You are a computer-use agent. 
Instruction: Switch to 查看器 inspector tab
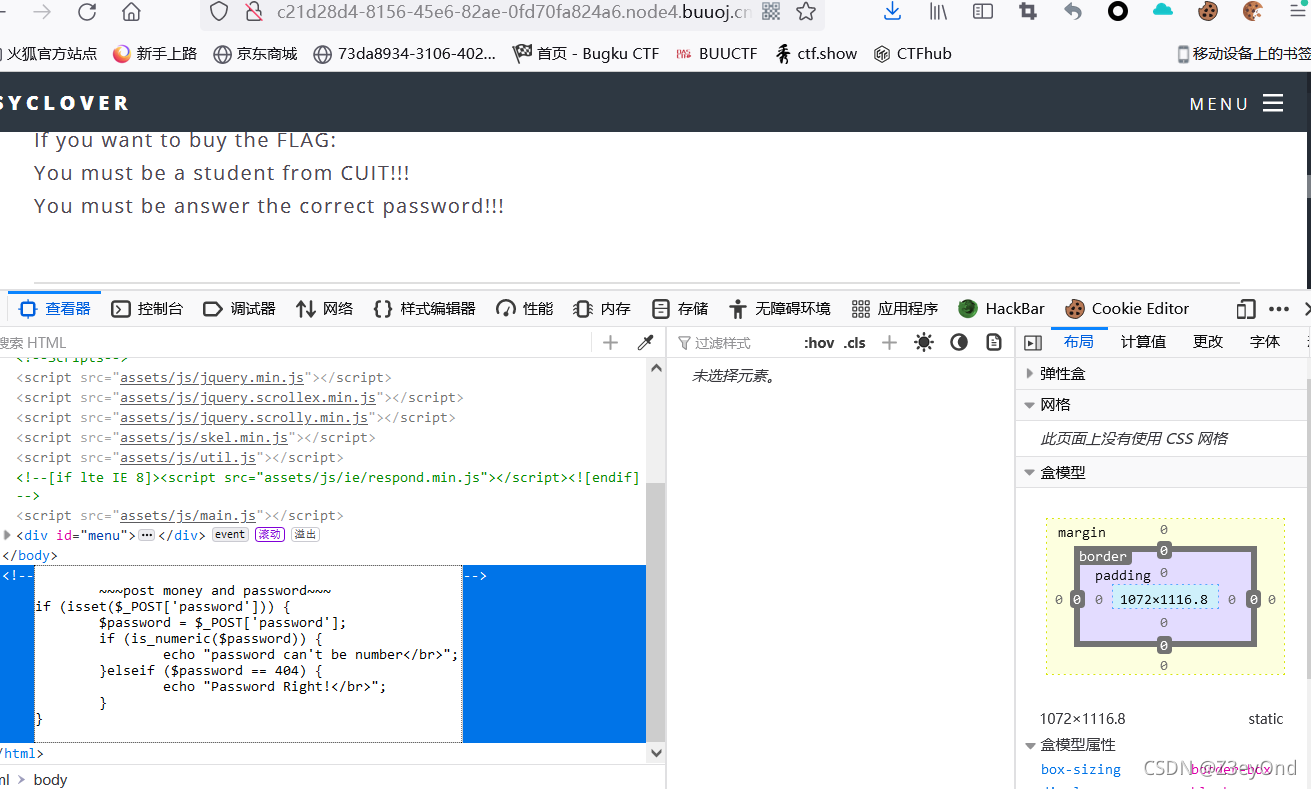[x=55, y=309]
